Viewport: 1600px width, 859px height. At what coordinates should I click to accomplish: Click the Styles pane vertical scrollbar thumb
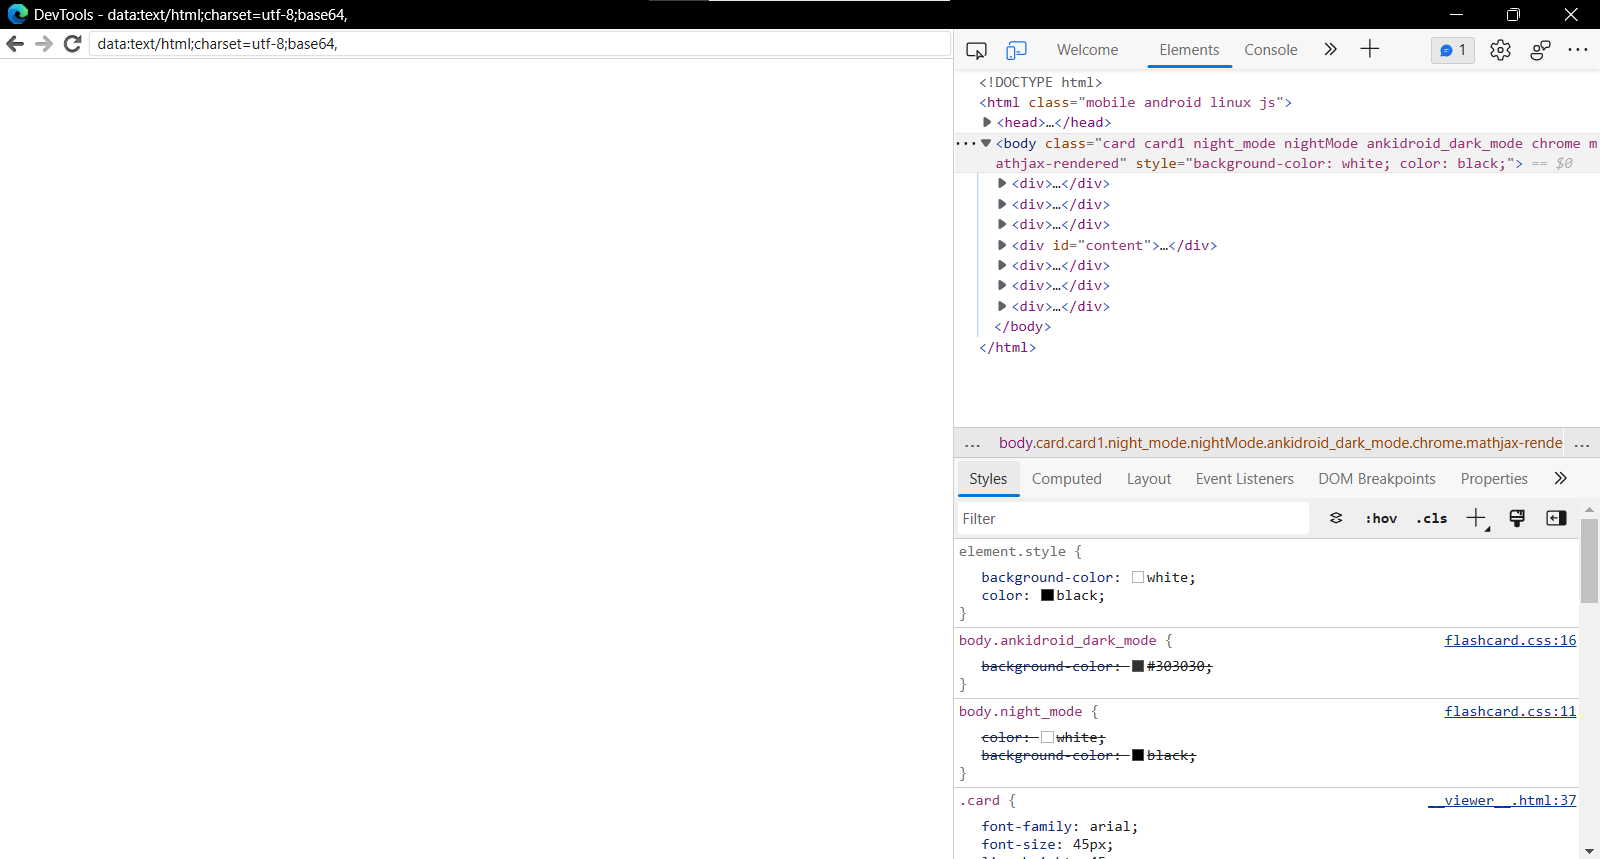pyautogui.click(x=1589, y=561)
